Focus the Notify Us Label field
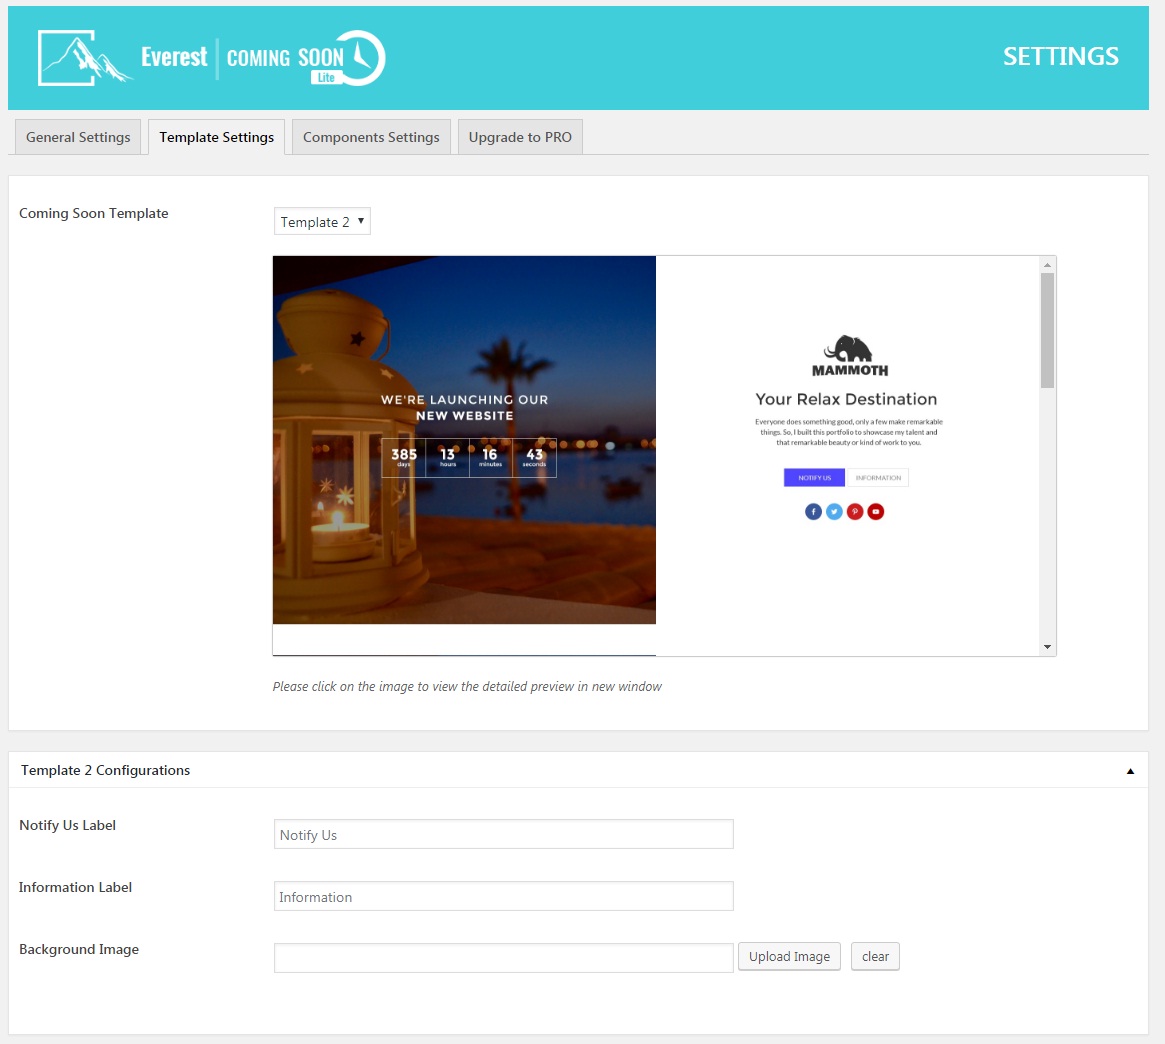This screenshot has width=1165, height=1044. tap(504, 834)
